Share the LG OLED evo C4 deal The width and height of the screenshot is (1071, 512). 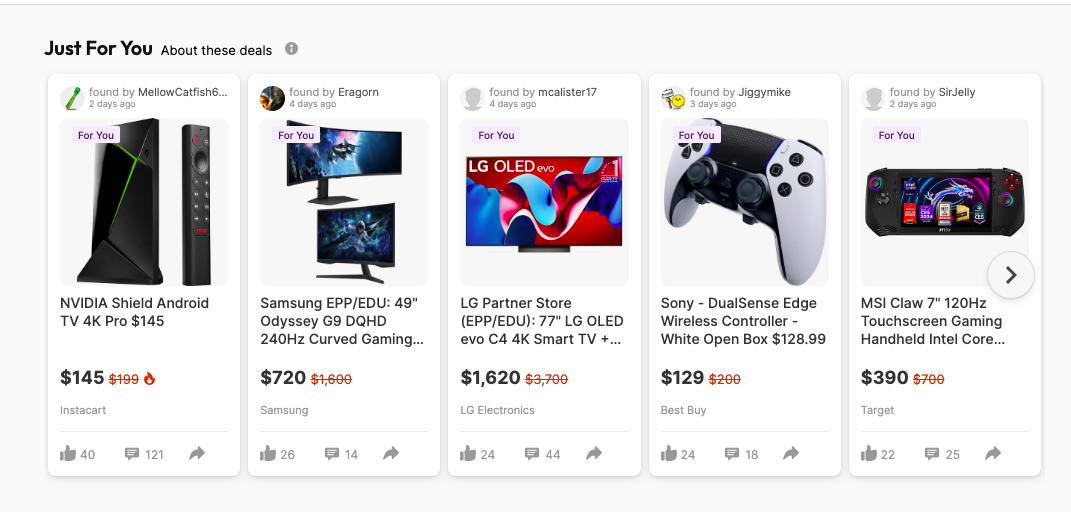pyautogui.click(x=594, y=454)
